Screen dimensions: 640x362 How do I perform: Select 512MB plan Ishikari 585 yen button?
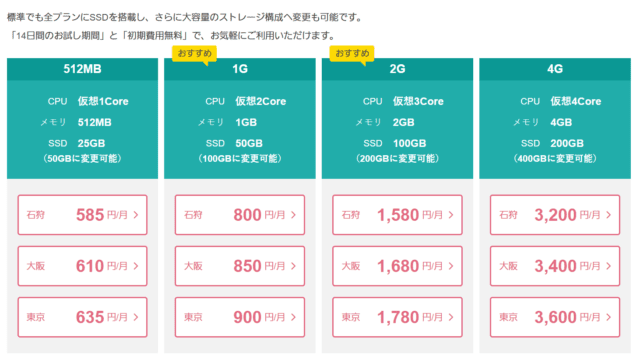[82, 215]
